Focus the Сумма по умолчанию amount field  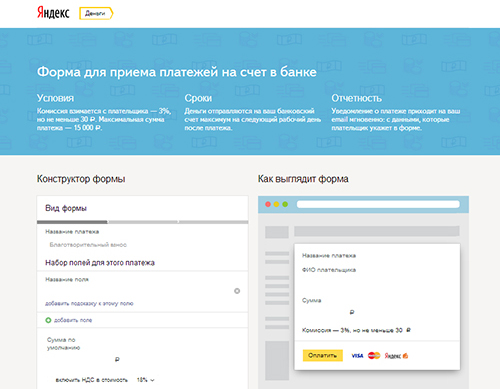80,360
